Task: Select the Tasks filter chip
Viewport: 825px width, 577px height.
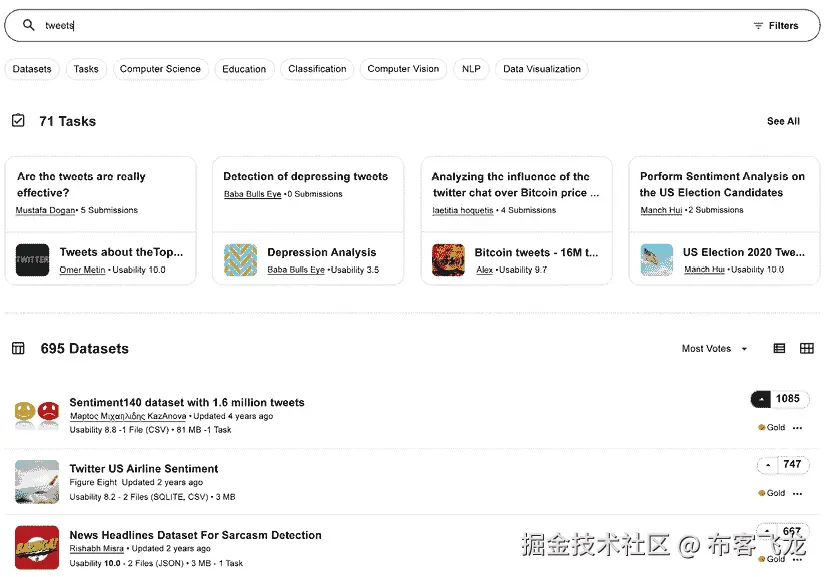Action: coord(86,69)
